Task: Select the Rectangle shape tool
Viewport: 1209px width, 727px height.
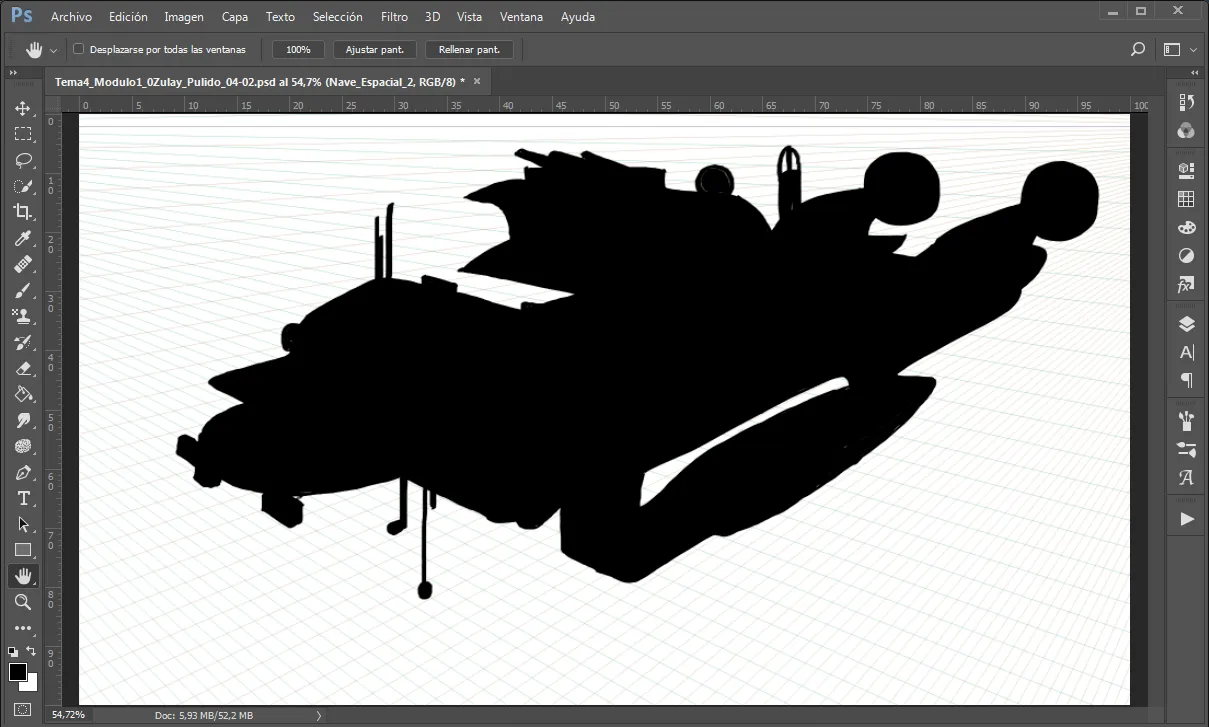Action: tap(23, 550)
